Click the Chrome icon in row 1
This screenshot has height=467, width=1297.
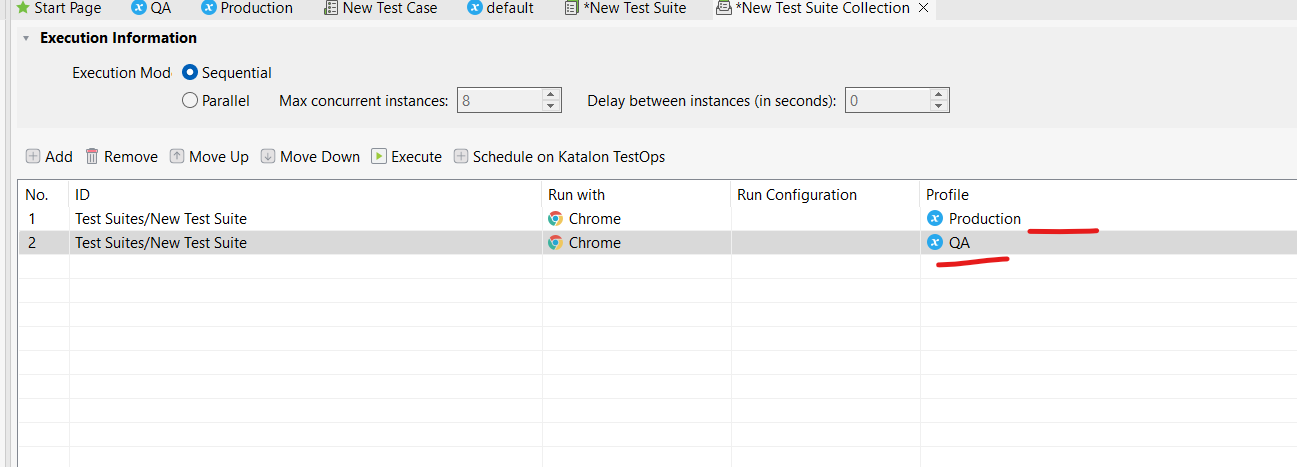[x=555, y=219]
